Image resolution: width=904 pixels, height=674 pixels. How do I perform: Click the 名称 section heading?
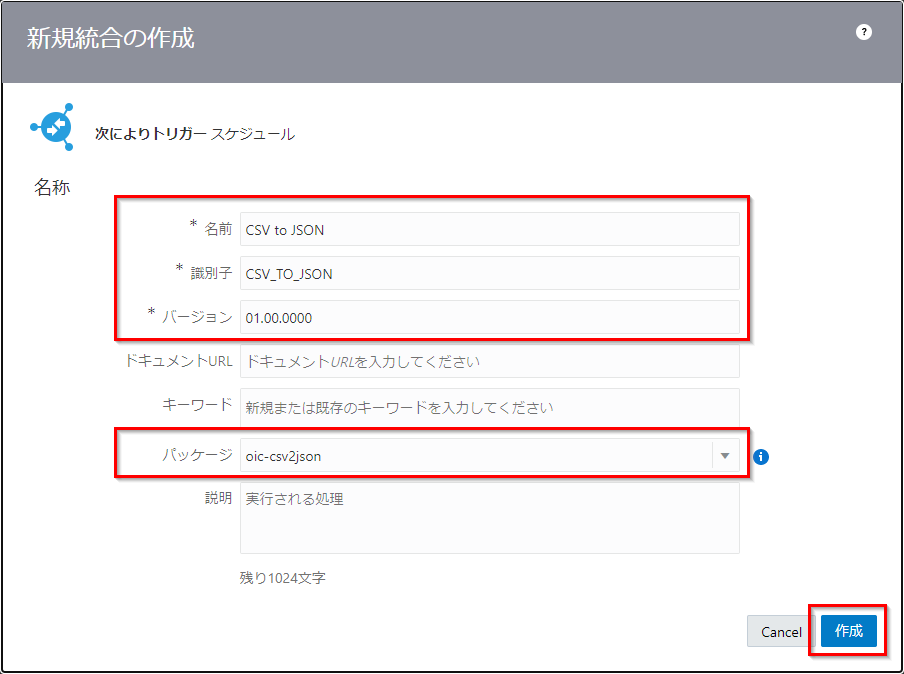pos(52,187)
